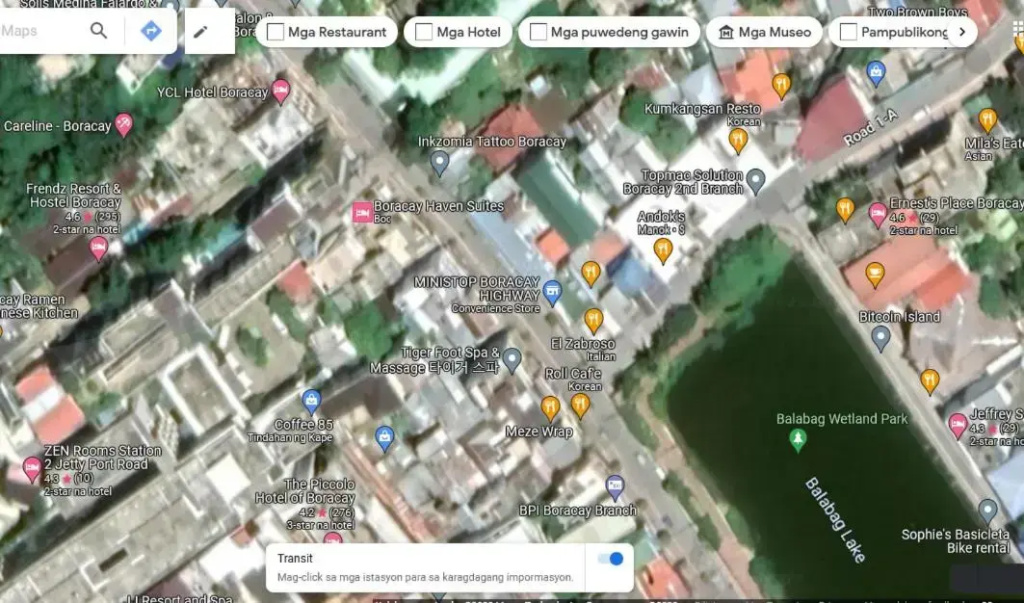The image size is (1024, 603).
Task: Click shopping pin near Two Brown Boys
Action: coord(876,73)
